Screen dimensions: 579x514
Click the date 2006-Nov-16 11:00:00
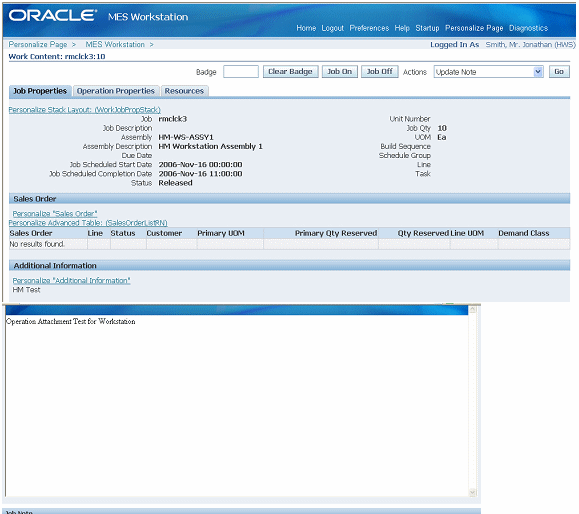(x=201, y=174)
